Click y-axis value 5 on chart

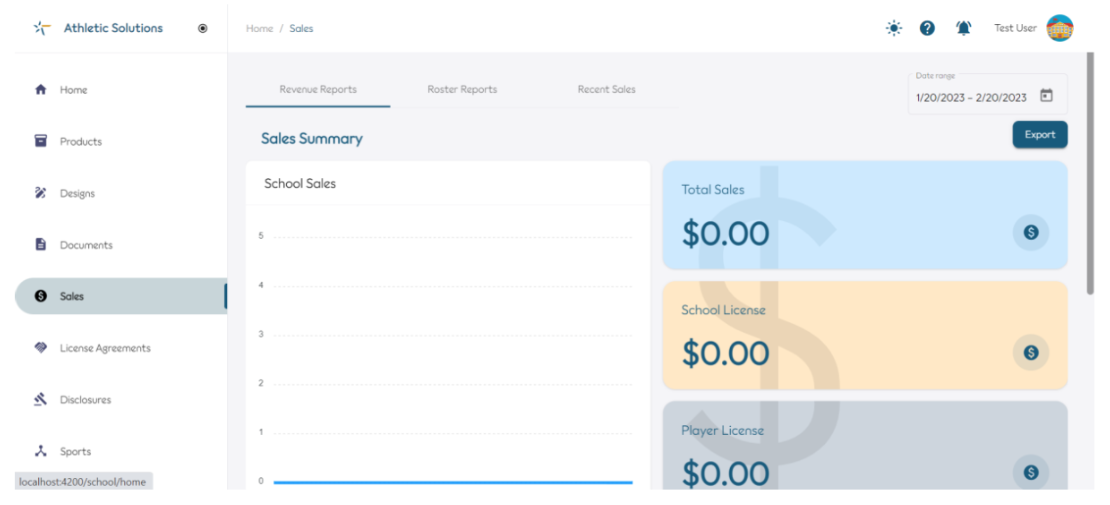[261, 236]
